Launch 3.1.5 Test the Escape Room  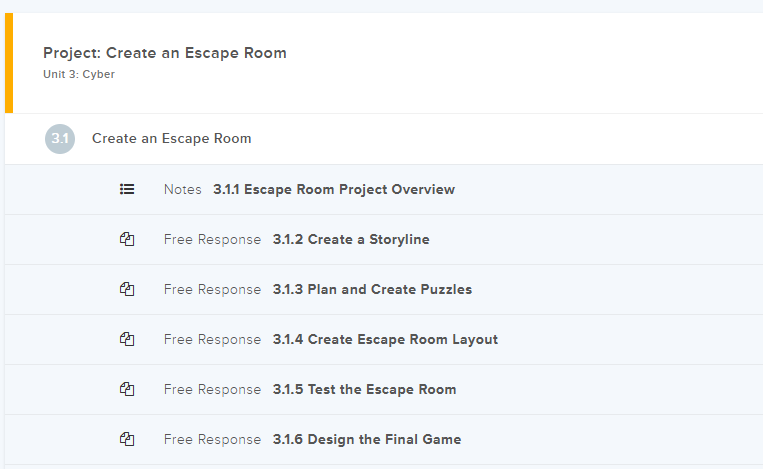pos(364,389)
